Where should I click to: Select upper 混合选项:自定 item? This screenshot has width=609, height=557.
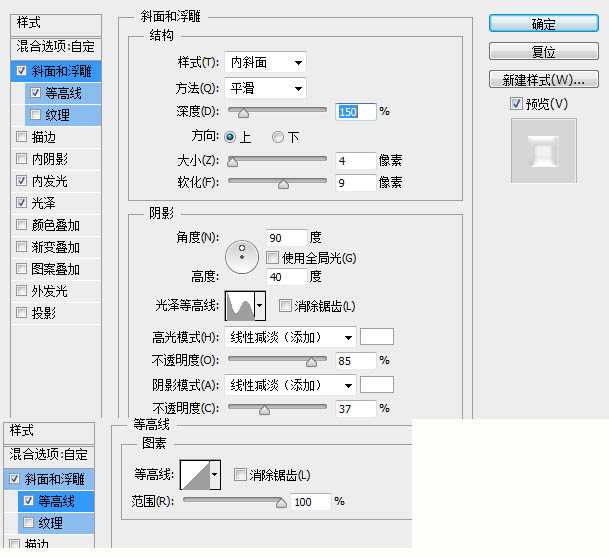pos(56,47)
